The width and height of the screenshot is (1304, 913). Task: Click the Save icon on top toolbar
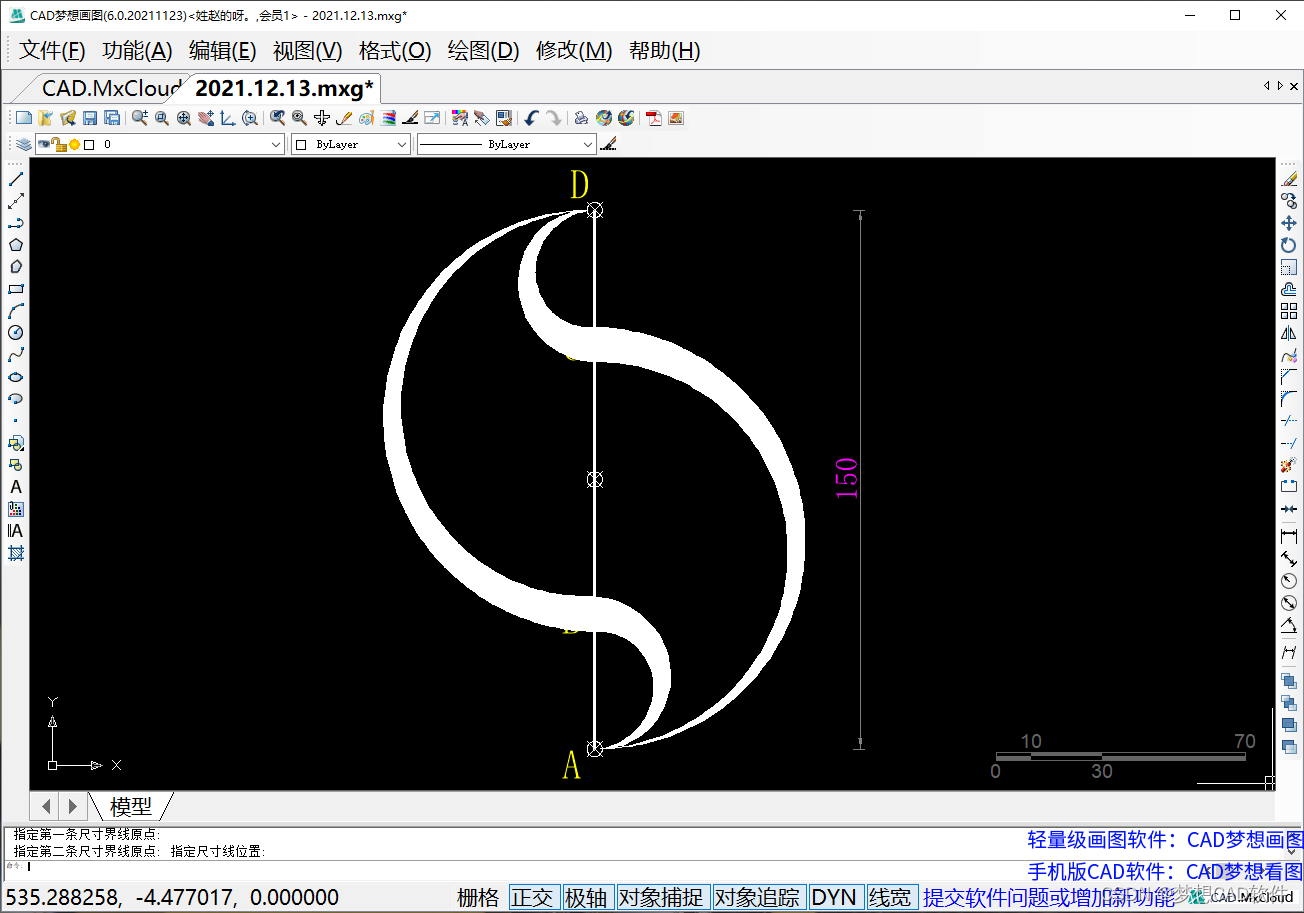pyautogui.click(x=89, y=117)
